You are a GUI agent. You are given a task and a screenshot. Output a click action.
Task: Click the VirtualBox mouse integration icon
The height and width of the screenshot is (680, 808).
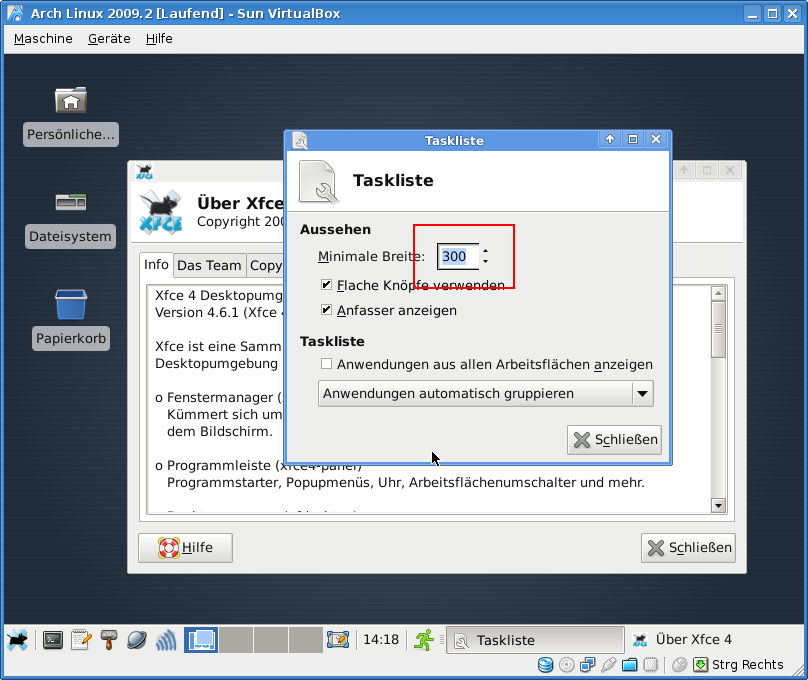click(x=680, y=665)
